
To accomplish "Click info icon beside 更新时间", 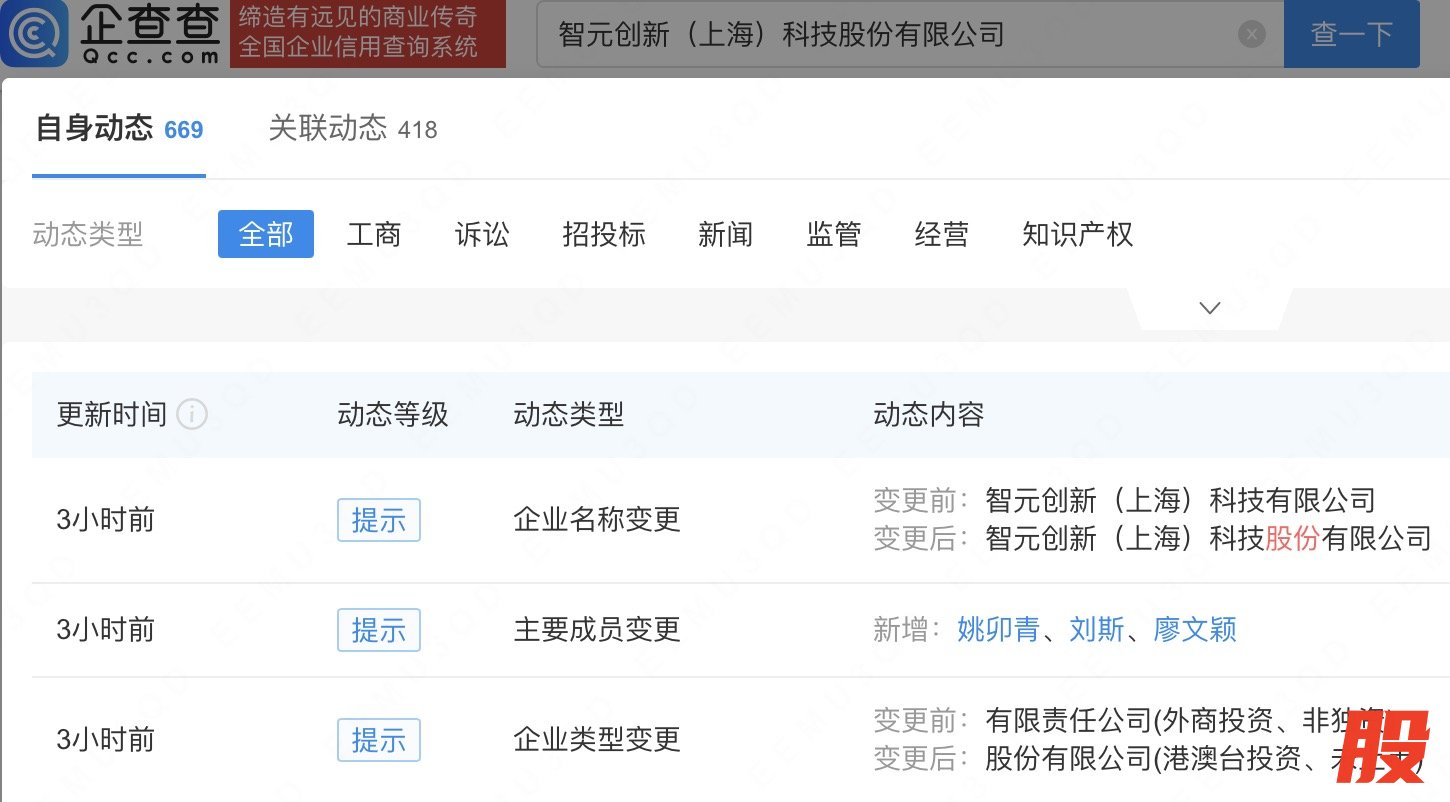I will pos(192,414).
